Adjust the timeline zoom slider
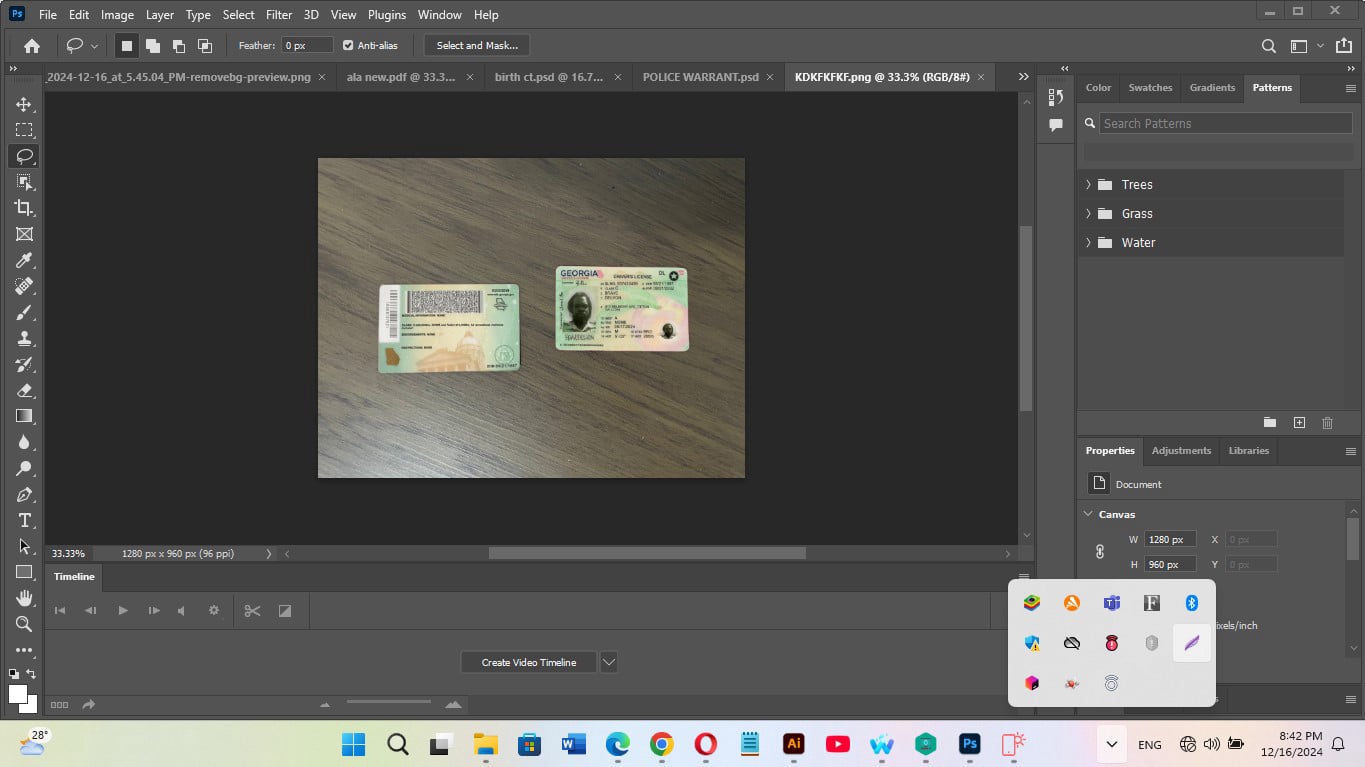The image size is (1365, 767). [x=389, y=704]
